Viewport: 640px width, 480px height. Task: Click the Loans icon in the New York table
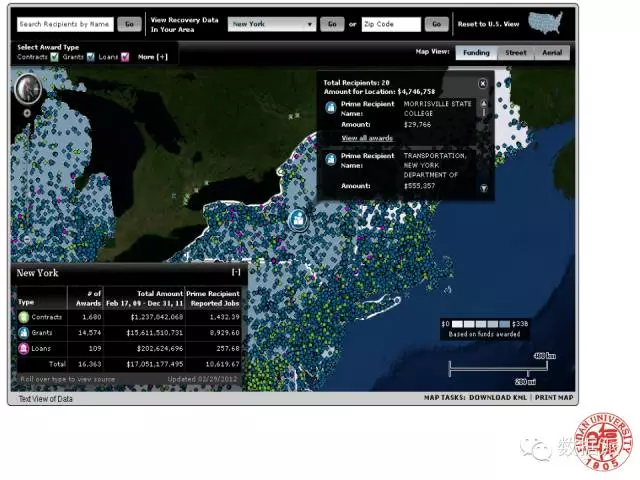coord(25,347)
